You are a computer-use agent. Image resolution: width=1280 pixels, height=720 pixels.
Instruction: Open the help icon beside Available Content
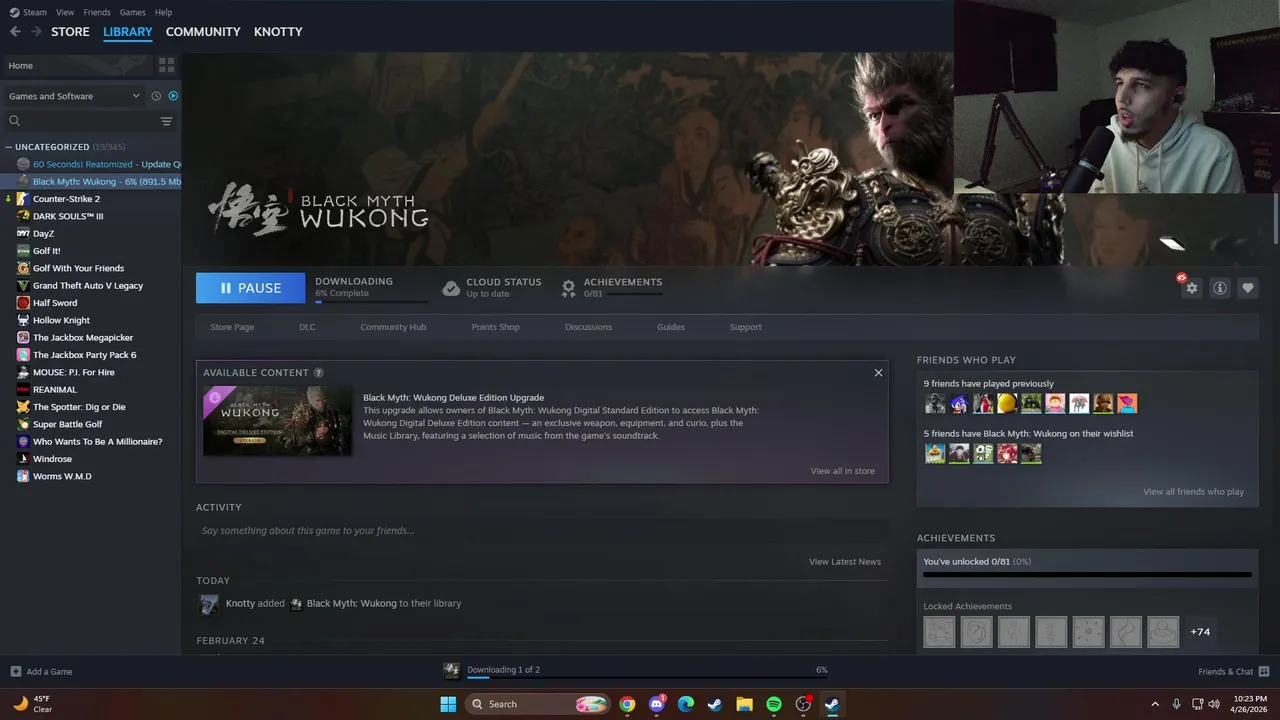[x=318, y=373]
